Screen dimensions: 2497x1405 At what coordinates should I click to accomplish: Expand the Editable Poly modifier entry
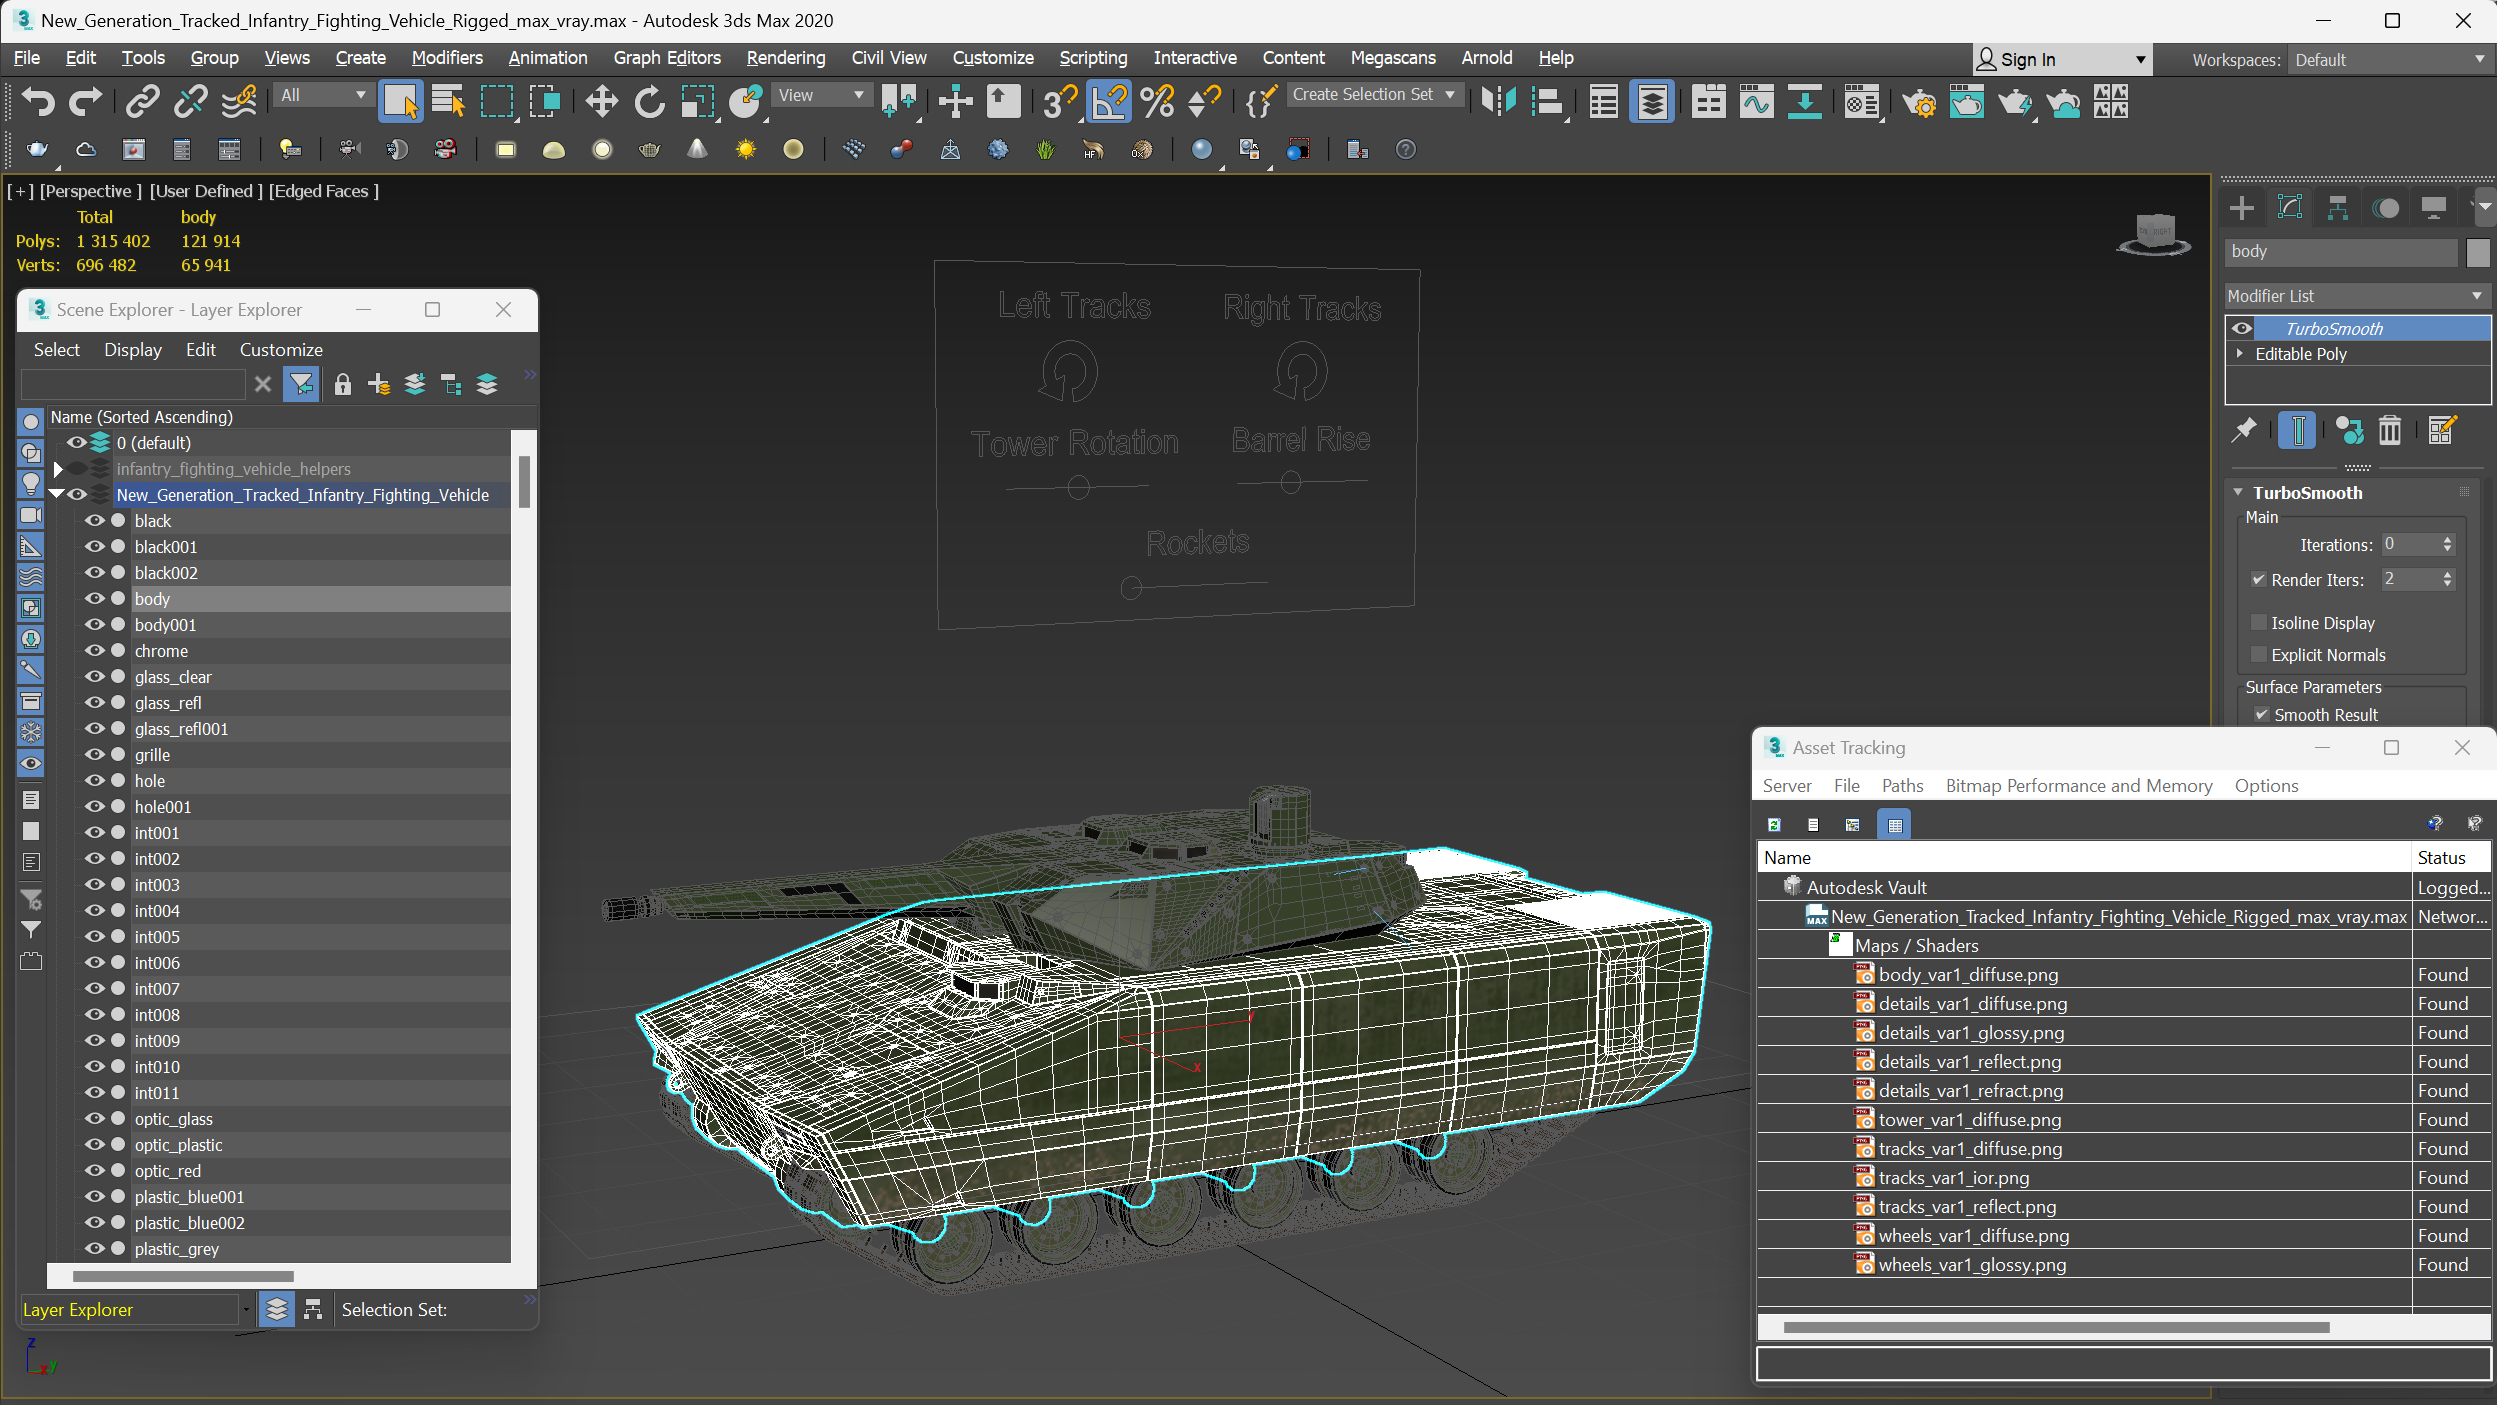click(2240, 353)
